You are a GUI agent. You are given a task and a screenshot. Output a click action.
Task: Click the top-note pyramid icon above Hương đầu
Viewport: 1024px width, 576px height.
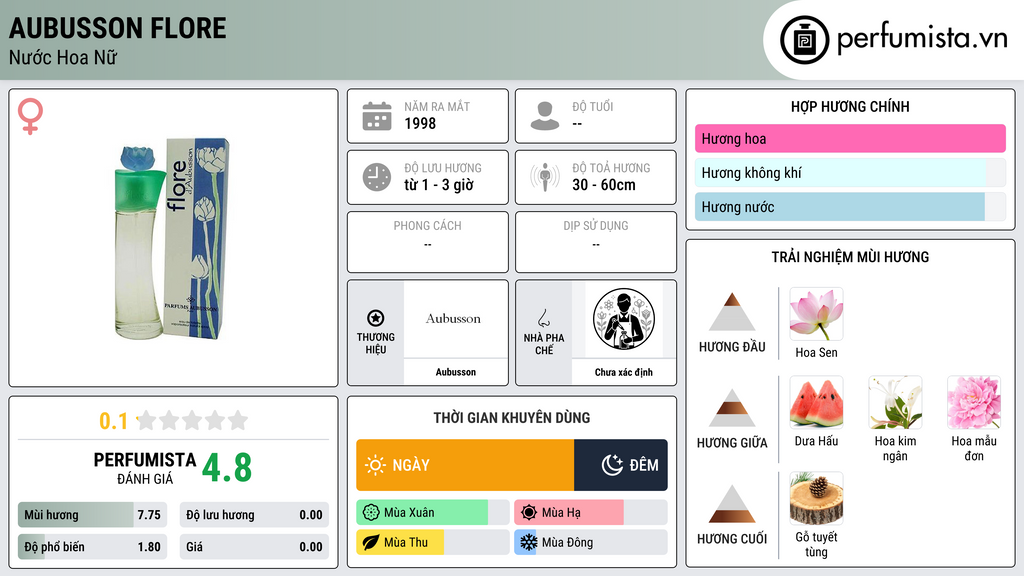[731, 312]
